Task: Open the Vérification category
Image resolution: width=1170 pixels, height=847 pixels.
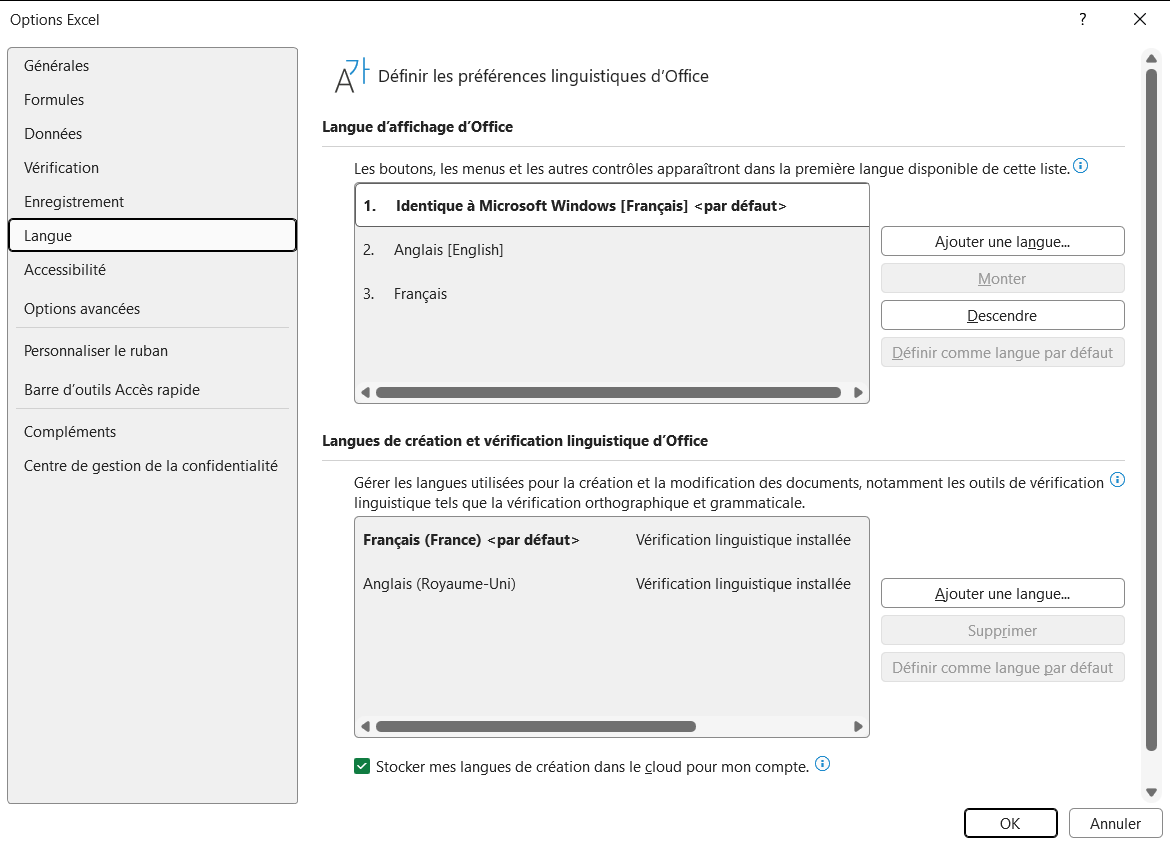Action: click(x=152, y=168)
